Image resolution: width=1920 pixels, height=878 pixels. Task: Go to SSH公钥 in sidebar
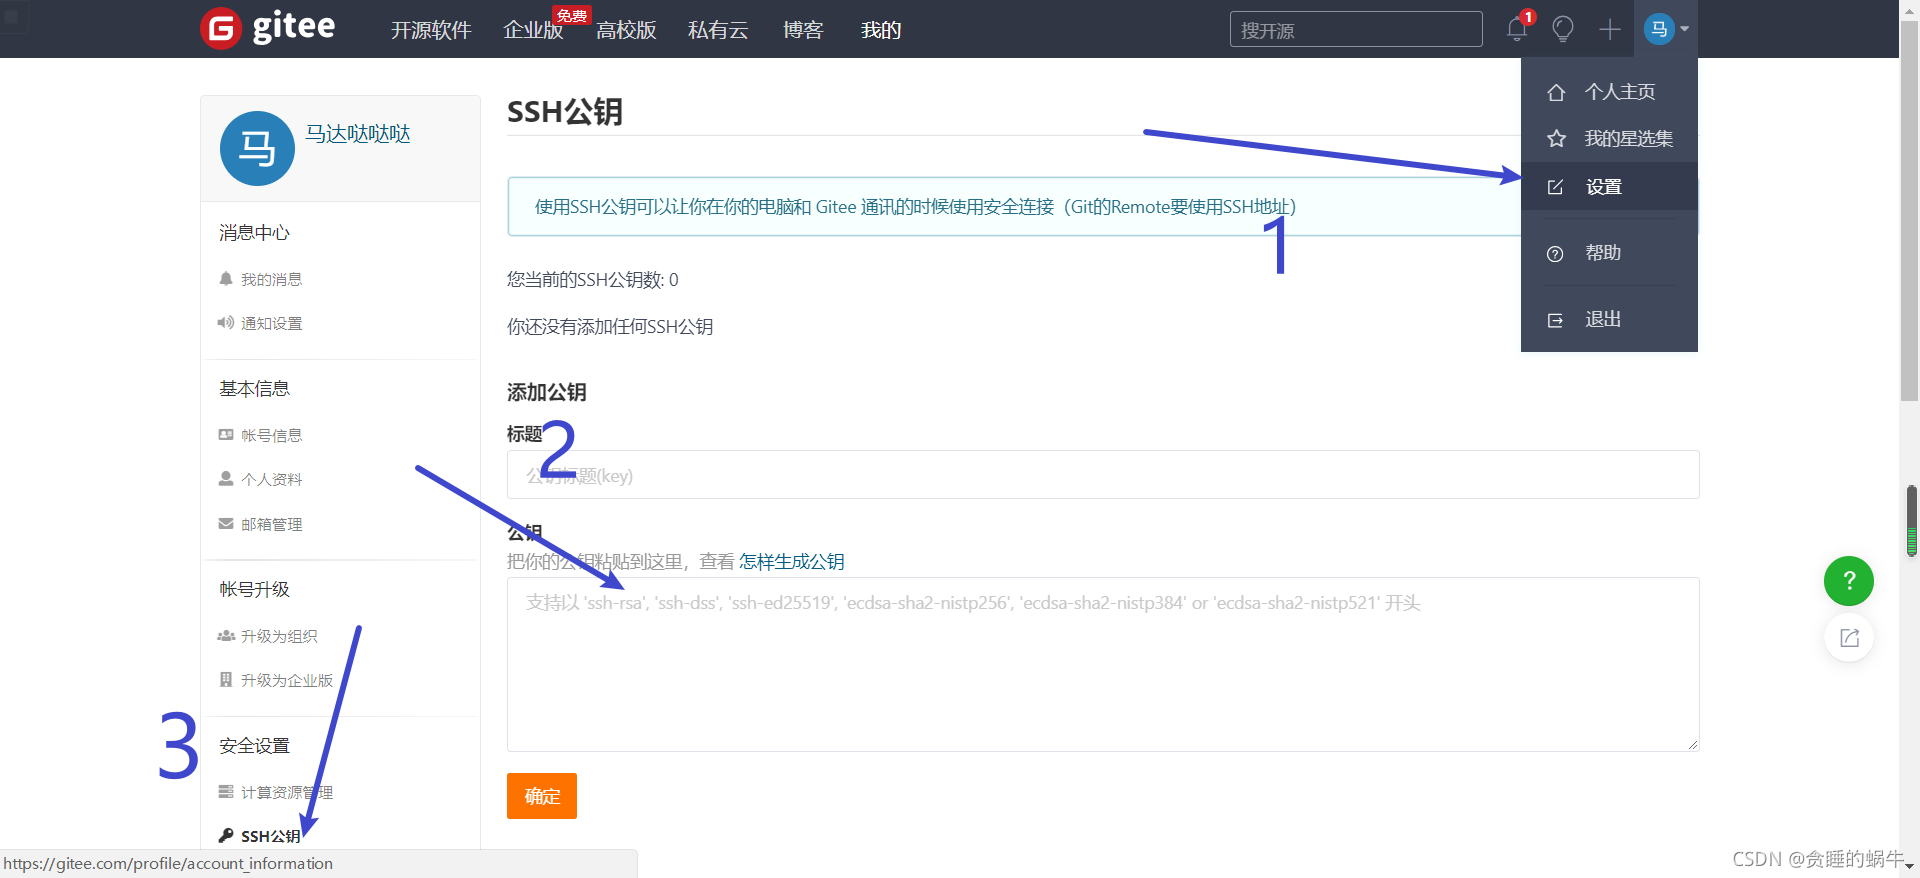tap(271, 836)
